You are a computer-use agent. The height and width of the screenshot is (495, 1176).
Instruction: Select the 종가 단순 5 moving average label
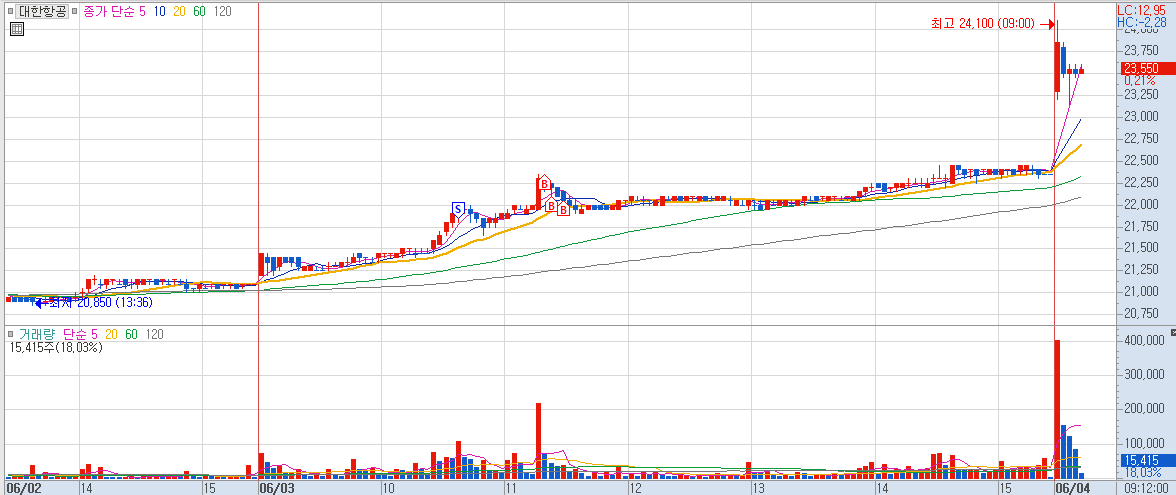pos(114,11)
